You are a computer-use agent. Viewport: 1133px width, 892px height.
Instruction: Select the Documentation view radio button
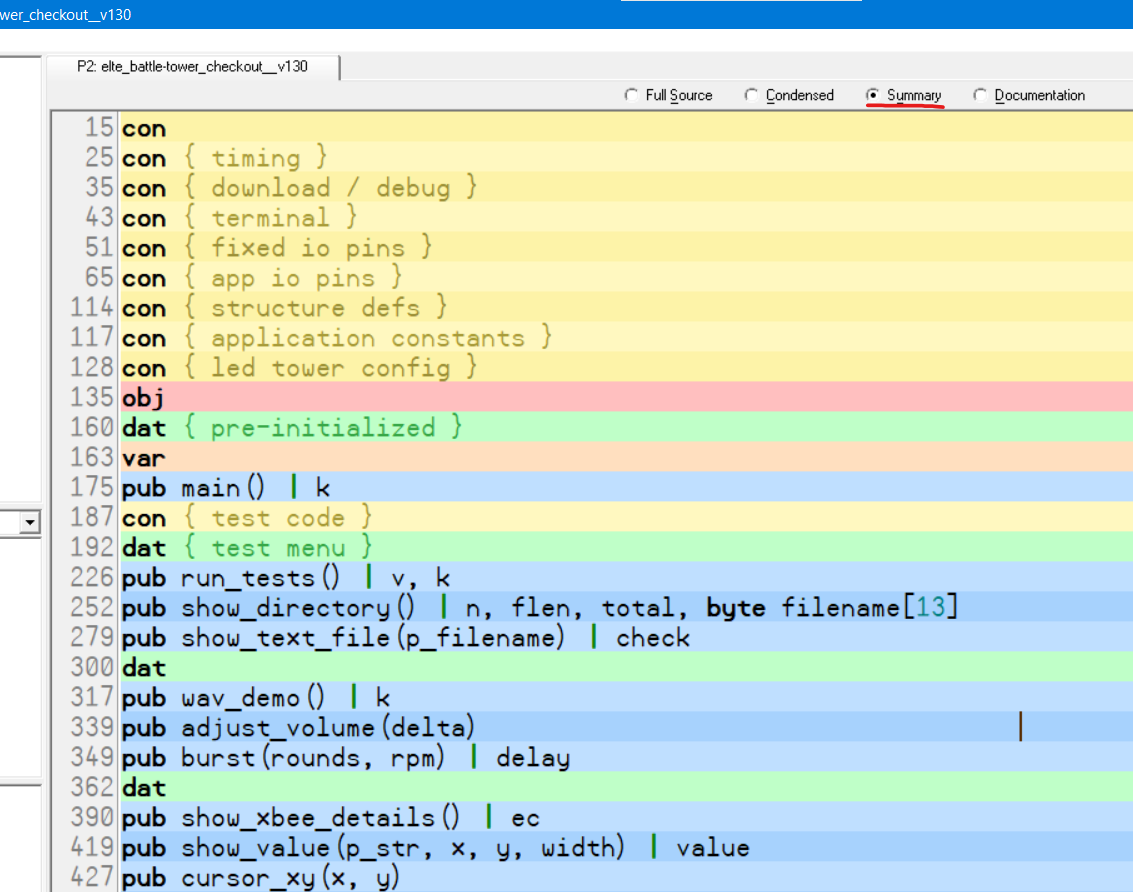(x=1029, y=95)
